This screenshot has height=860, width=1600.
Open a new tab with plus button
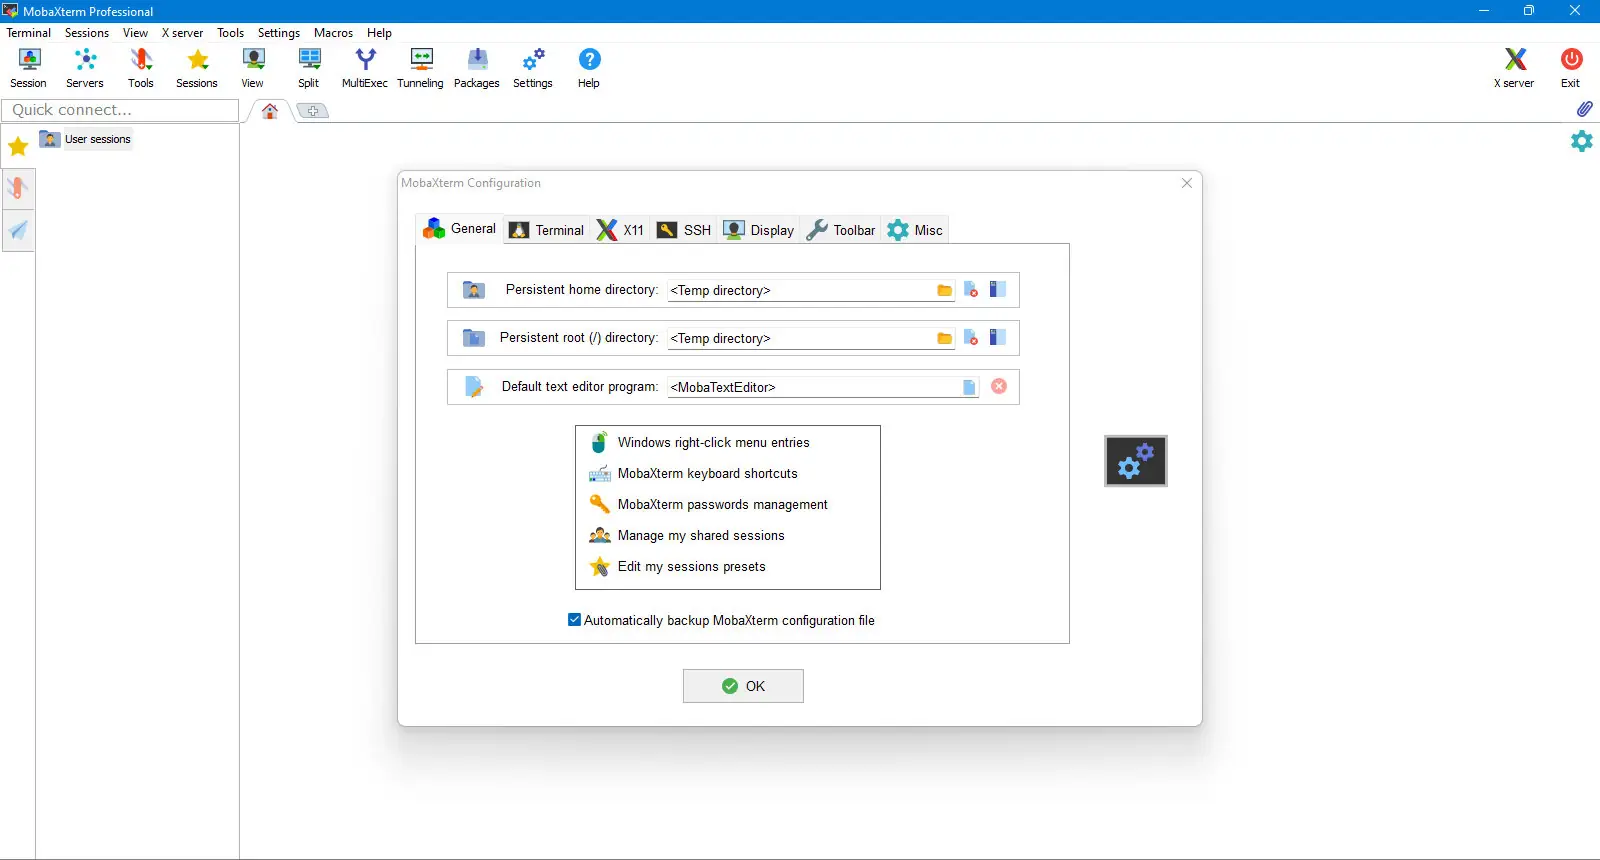point(313,111)
